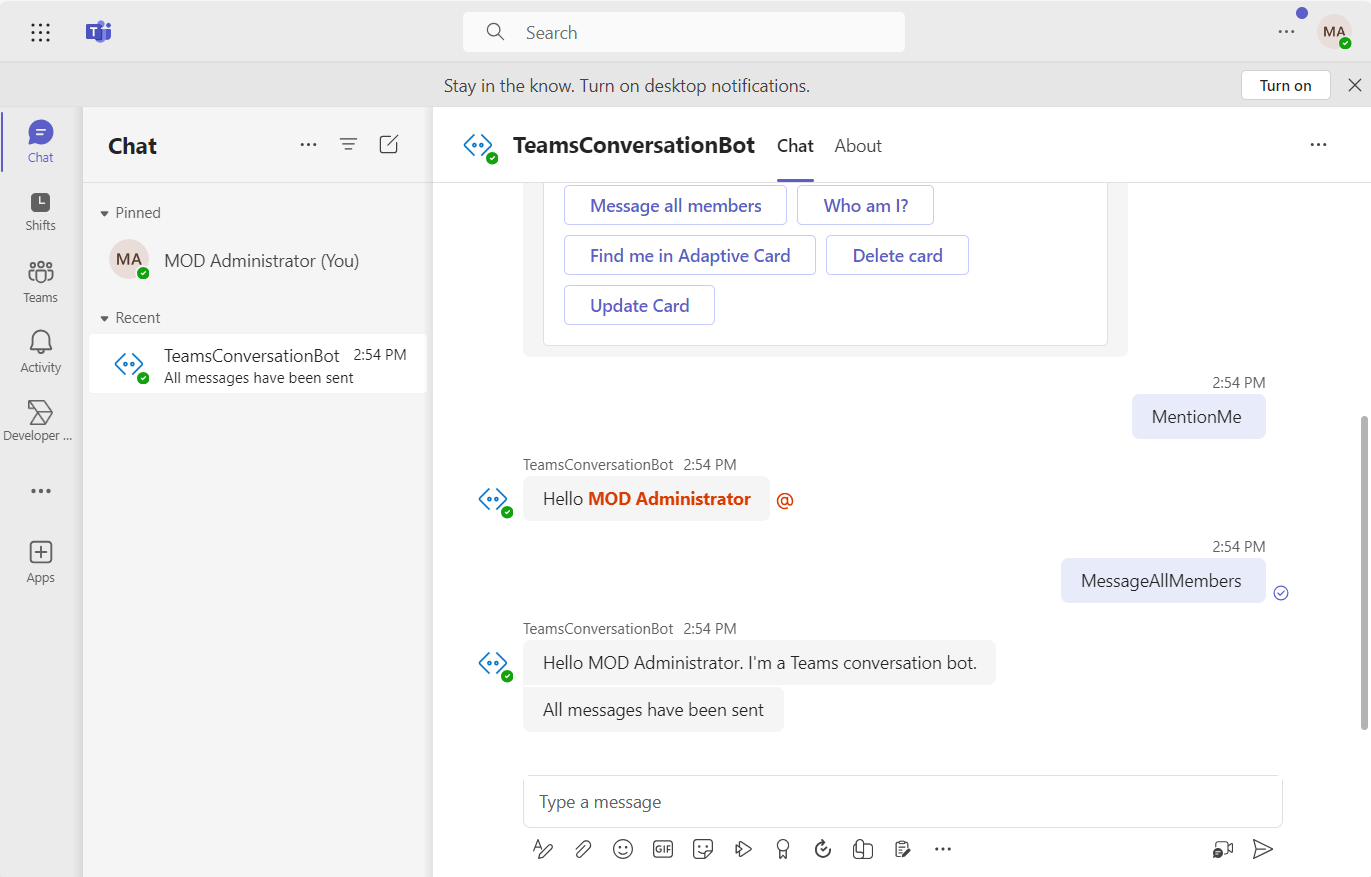Click the MentionMe sent message

1198,417
